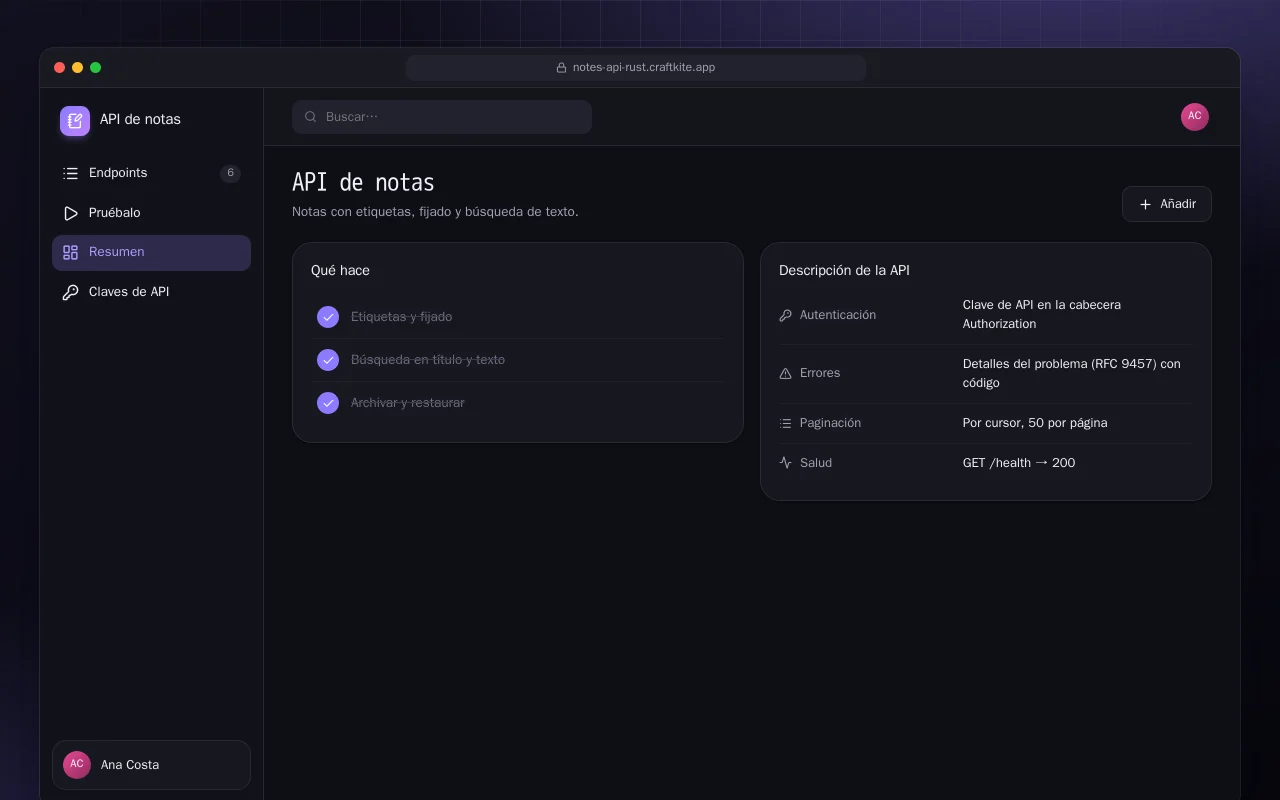Viewport: 1280px width, 800px height.
Task: Click Clave de API en la cabecera text
Action: click(x=1042, y=314)
